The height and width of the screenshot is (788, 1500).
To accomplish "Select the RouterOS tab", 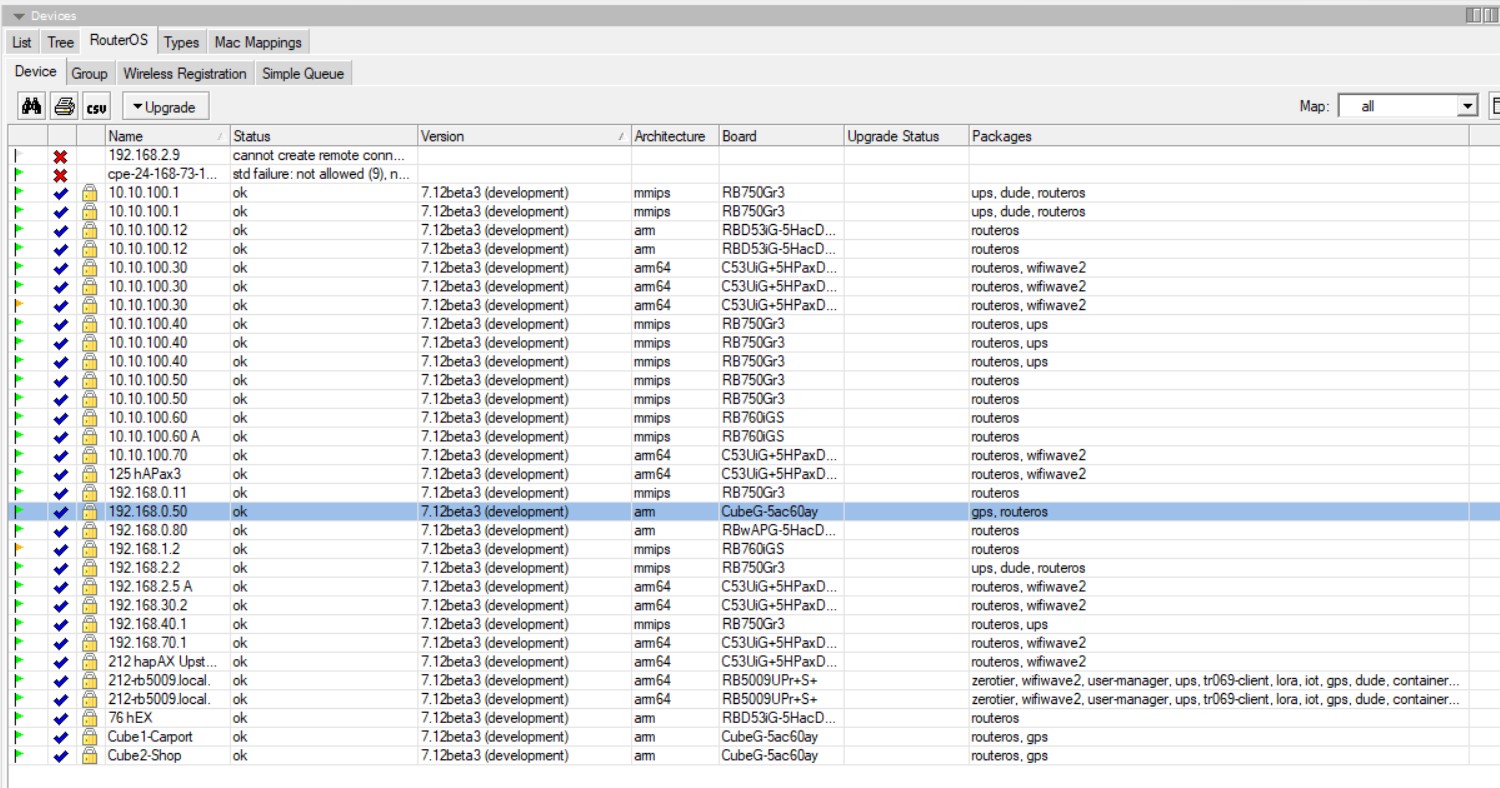I will coord(118,40).
